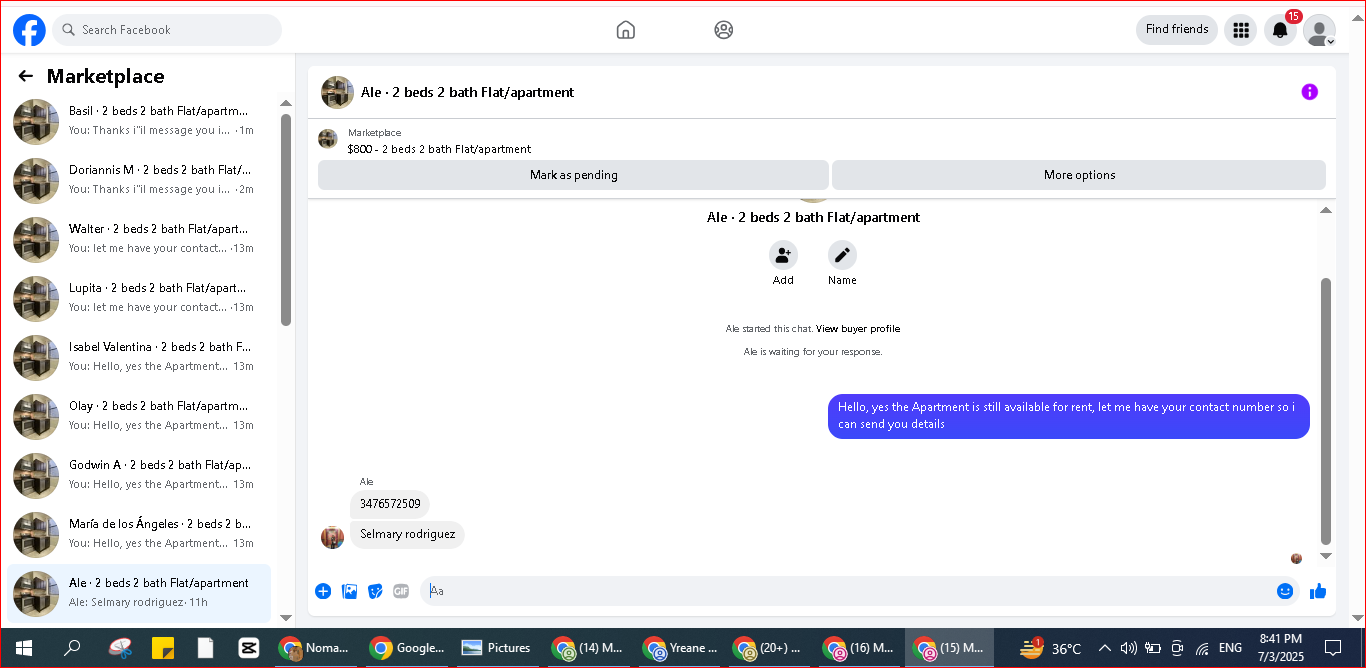Open Isabel Valentina conversation

tap(139, 357)
